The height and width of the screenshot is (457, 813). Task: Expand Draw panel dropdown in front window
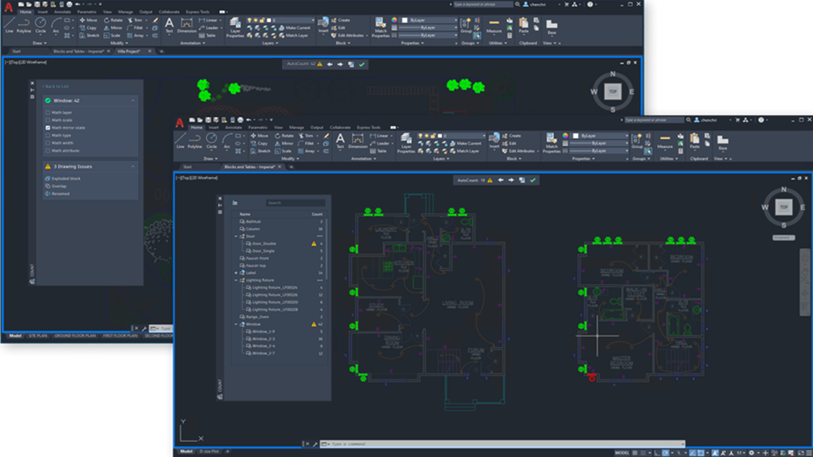point(211,159)
